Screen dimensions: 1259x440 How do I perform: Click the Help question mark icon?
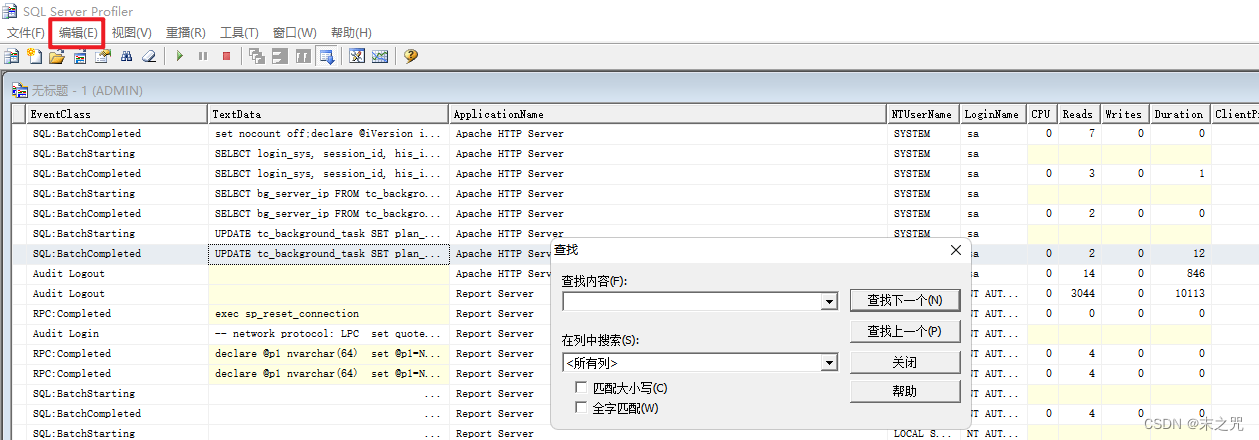click(410, 56)
